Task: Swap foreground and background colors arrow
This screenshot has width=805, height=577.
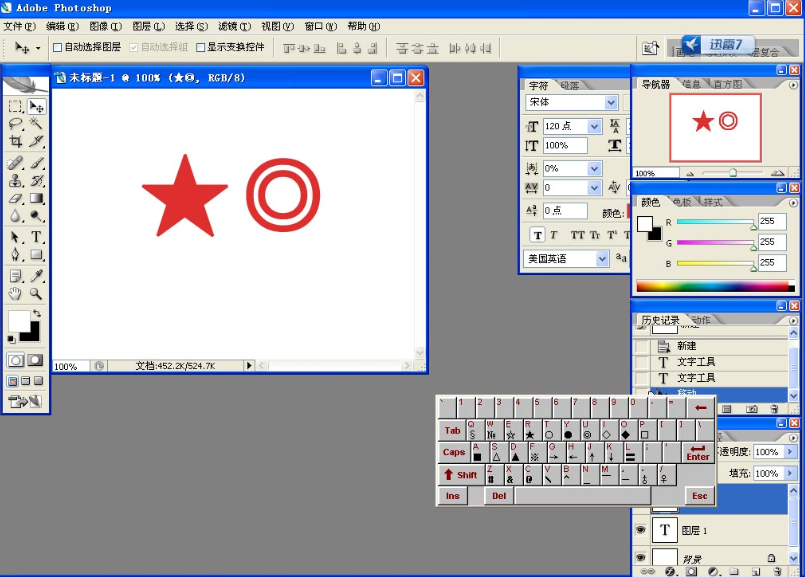Action: pos(37,315)
